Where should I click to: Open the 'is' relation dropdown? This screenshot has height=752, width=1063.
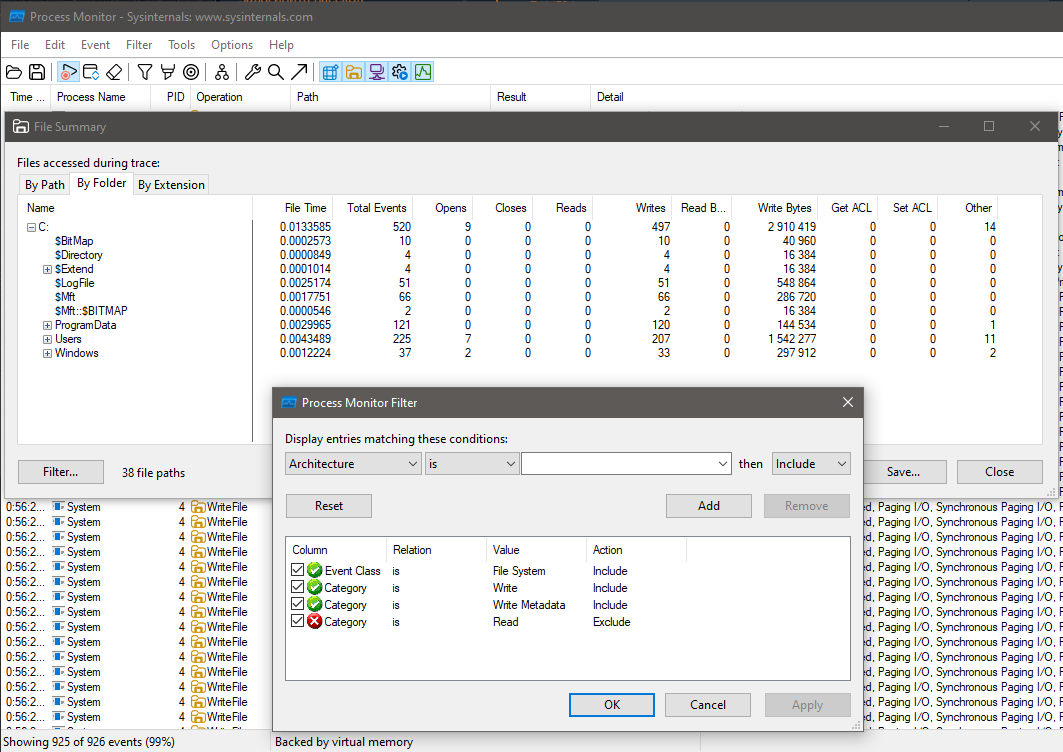472,464
